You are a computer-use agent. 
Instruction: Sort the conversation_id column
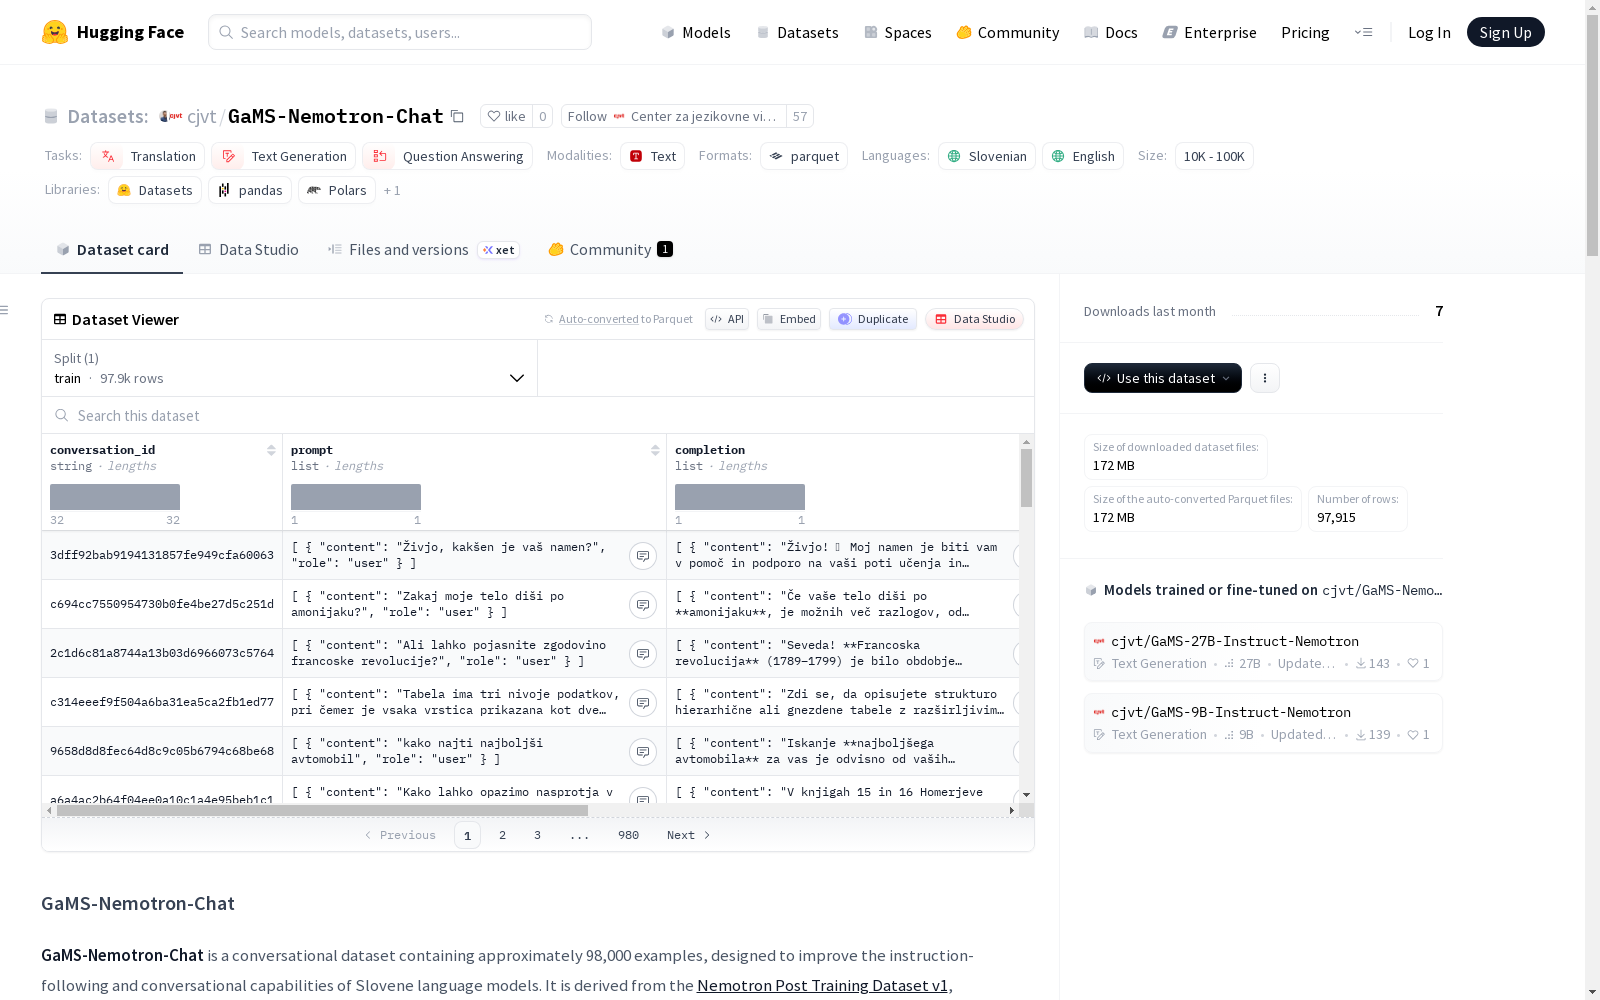click(x=271, y=450)
